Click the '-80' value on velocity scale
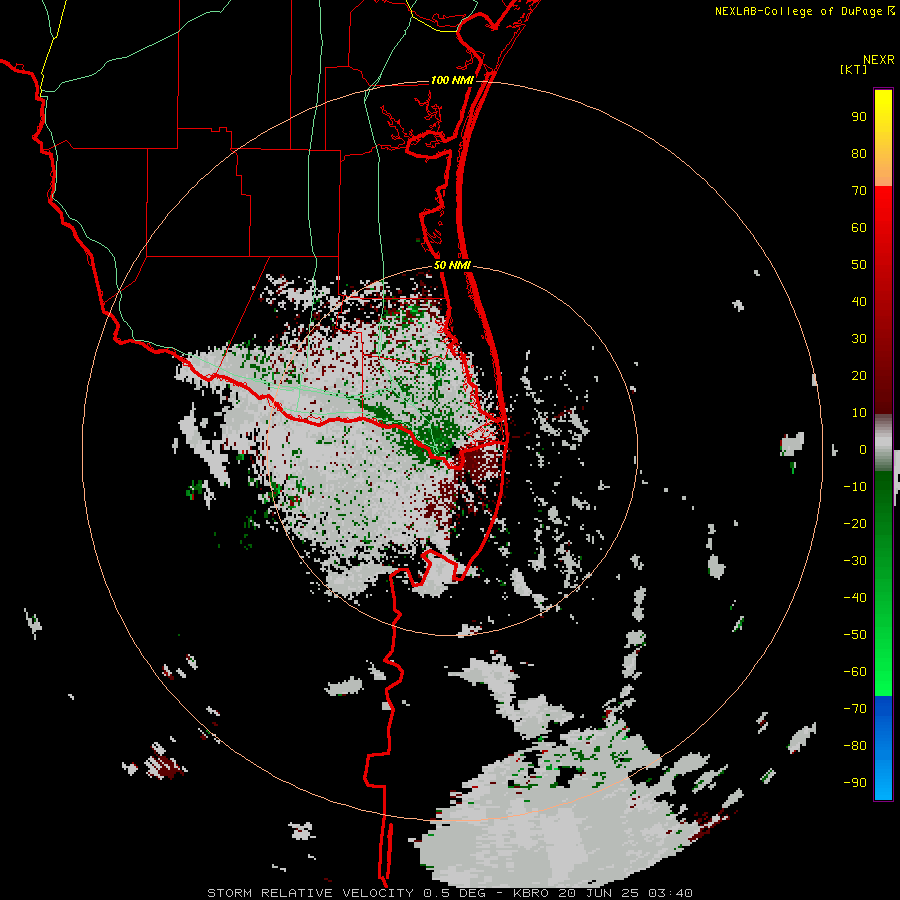 [855, 746]
